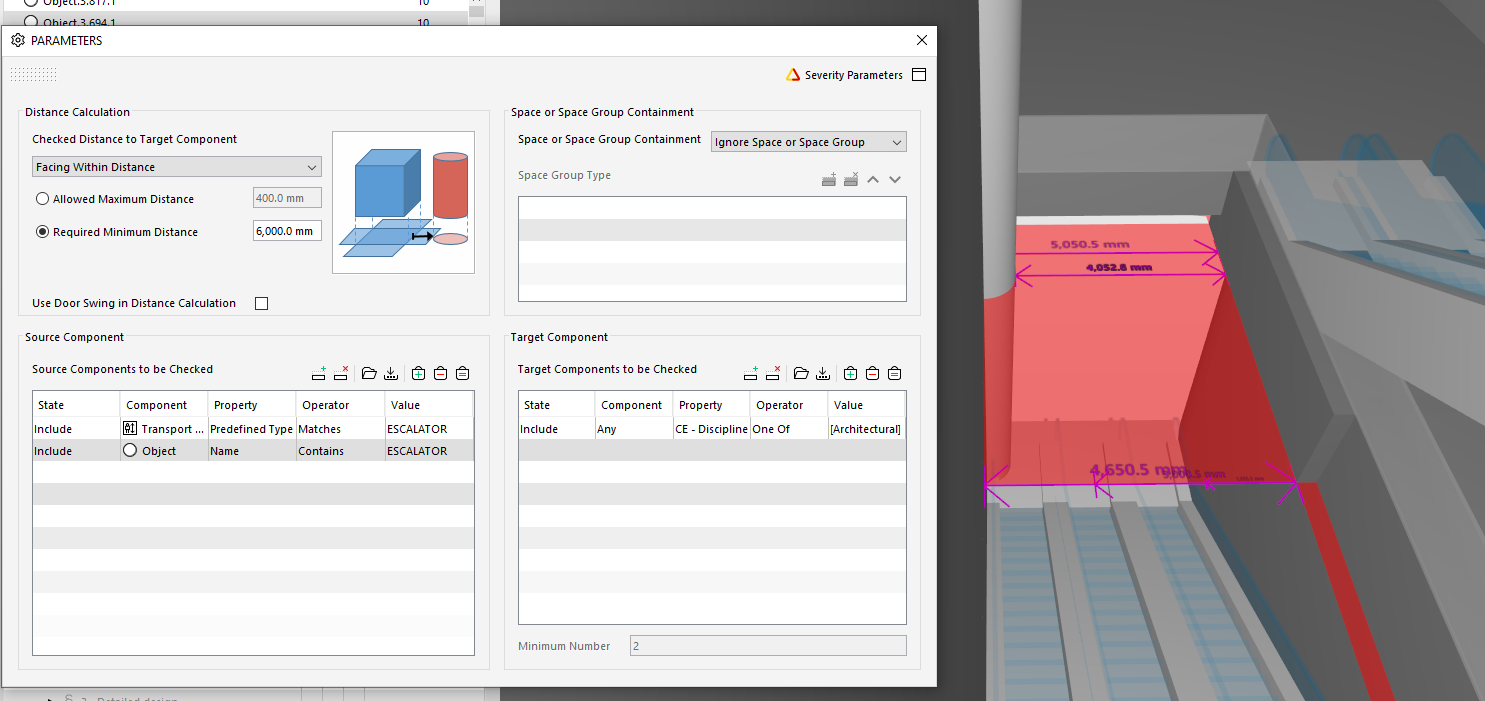
Task: Click the Transport component icon in source row
Action: (130, 429)
